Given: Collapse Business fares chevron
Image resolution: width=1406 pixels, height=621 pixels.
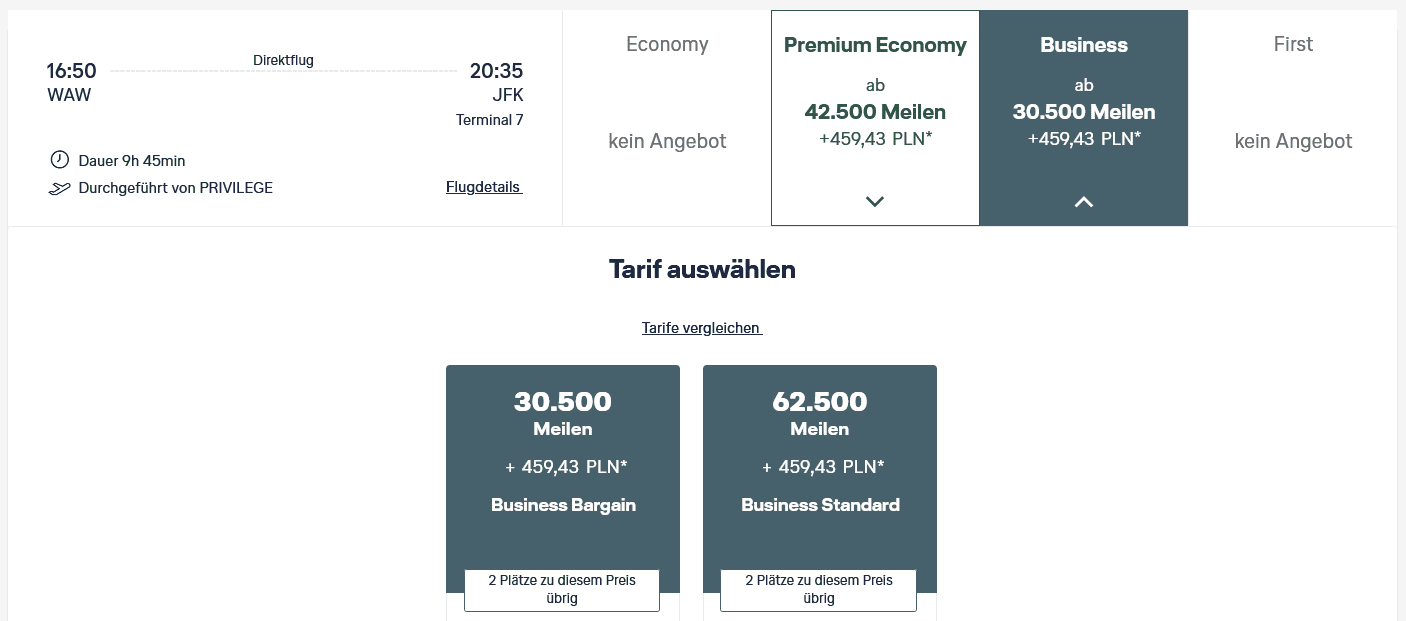Looking at the screenshot, I should 1083,201.
